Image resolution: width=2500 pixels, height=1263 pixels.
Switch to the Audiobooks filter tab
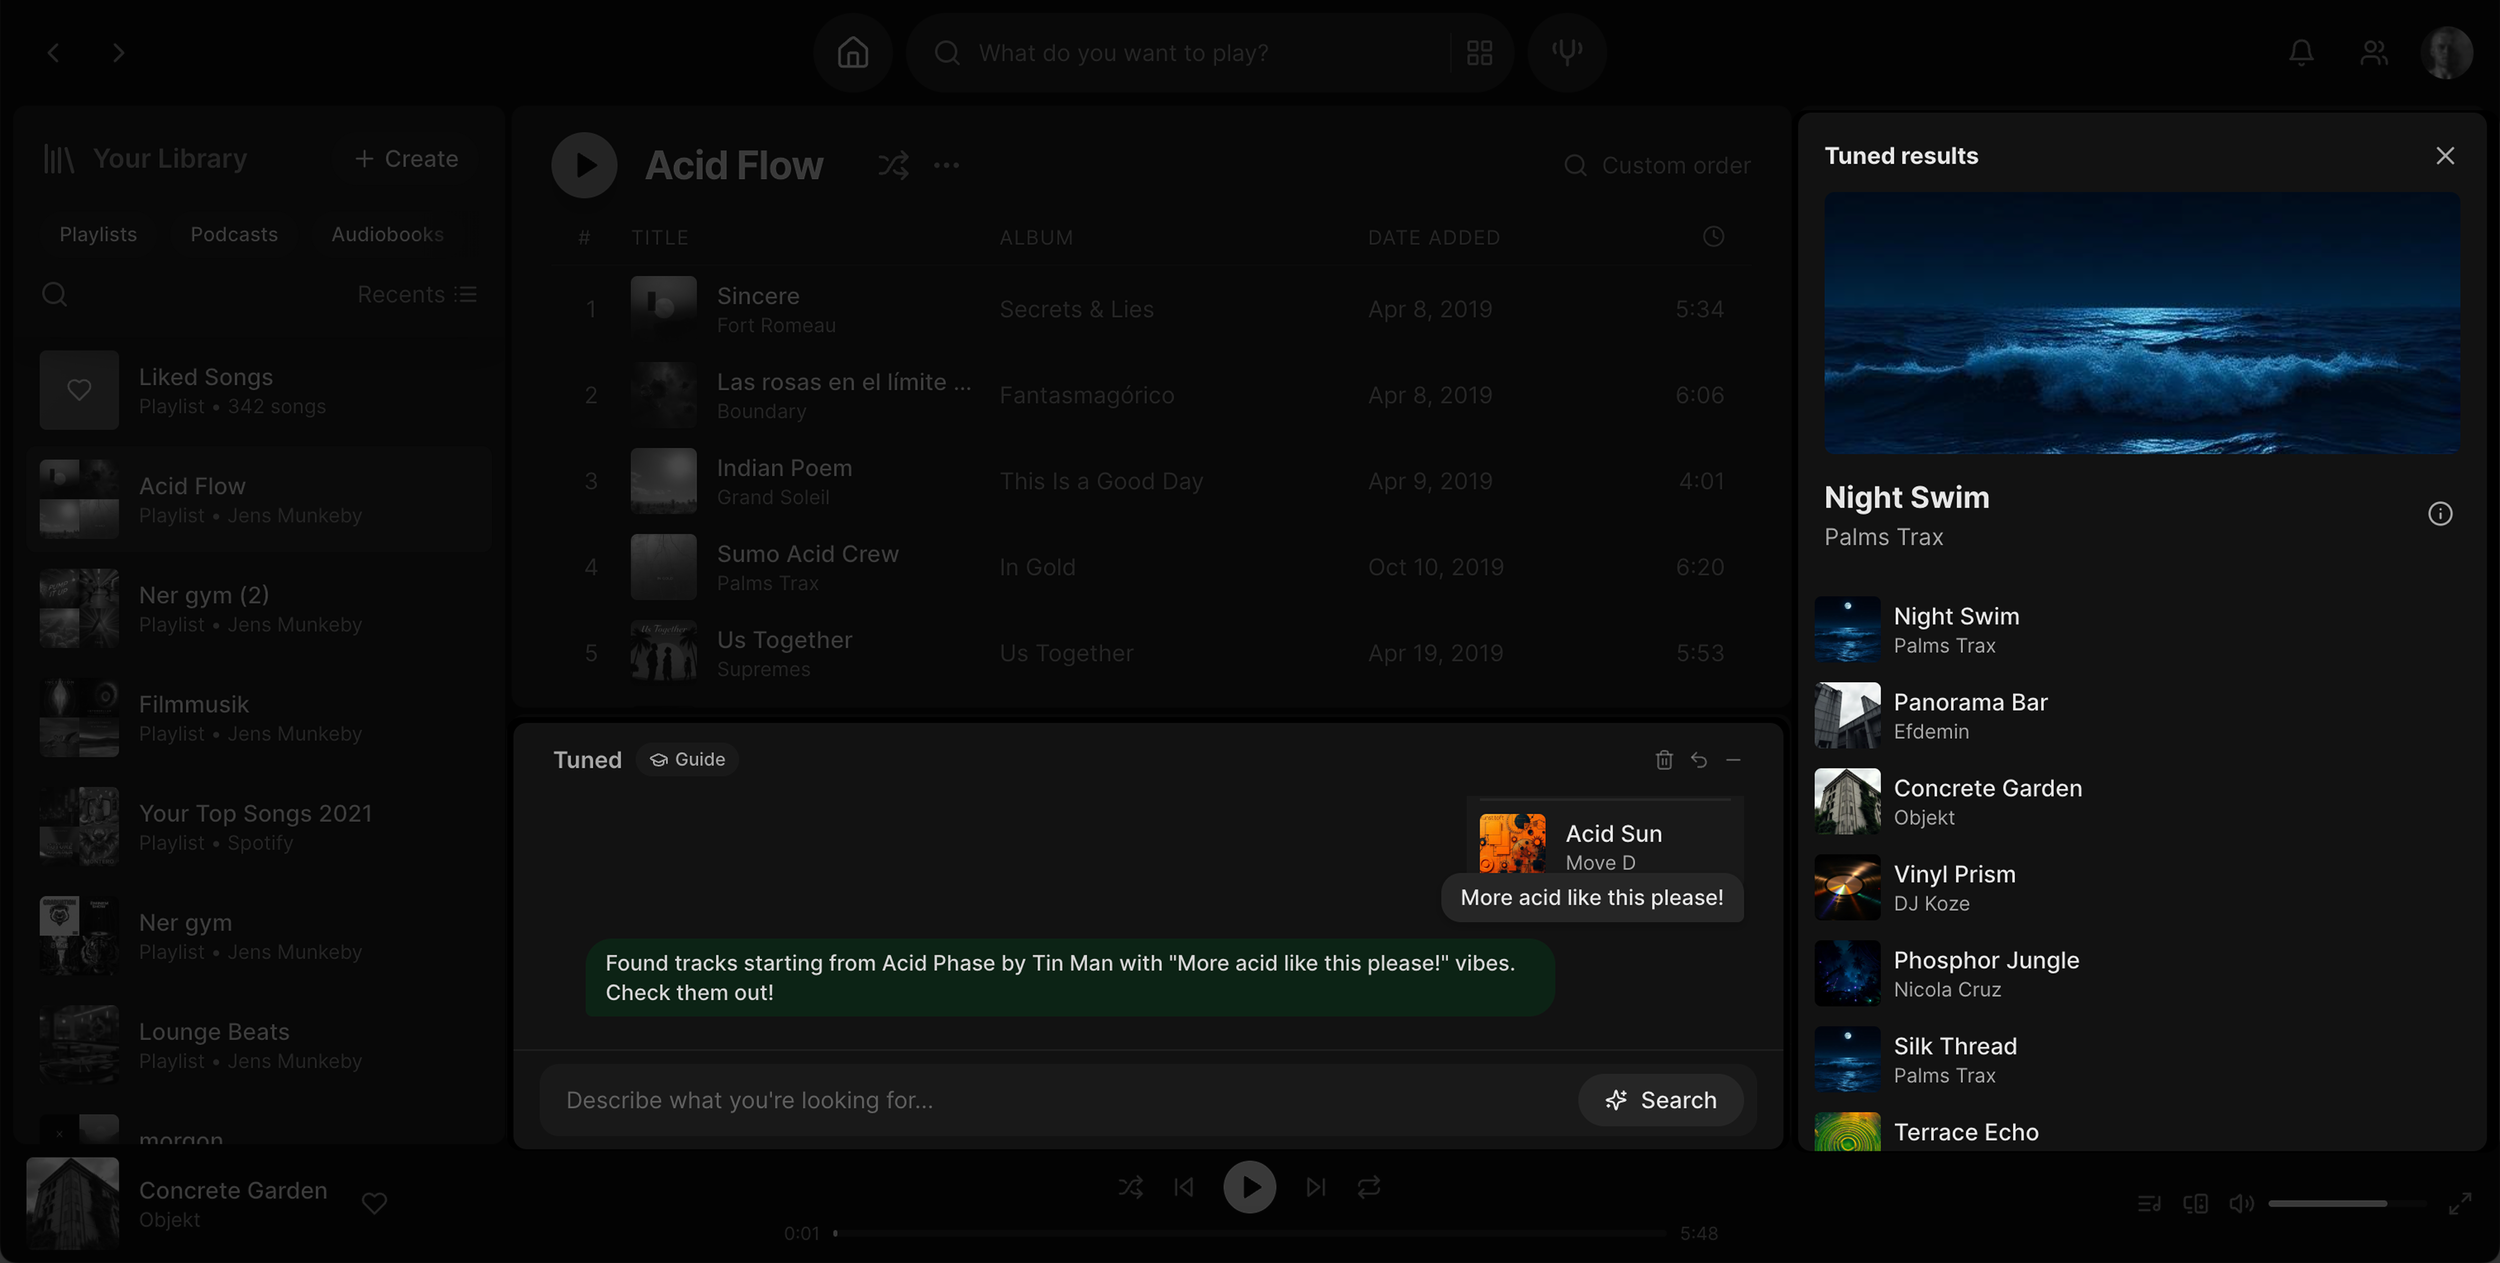pyautogui.click(x=387, y=234)
